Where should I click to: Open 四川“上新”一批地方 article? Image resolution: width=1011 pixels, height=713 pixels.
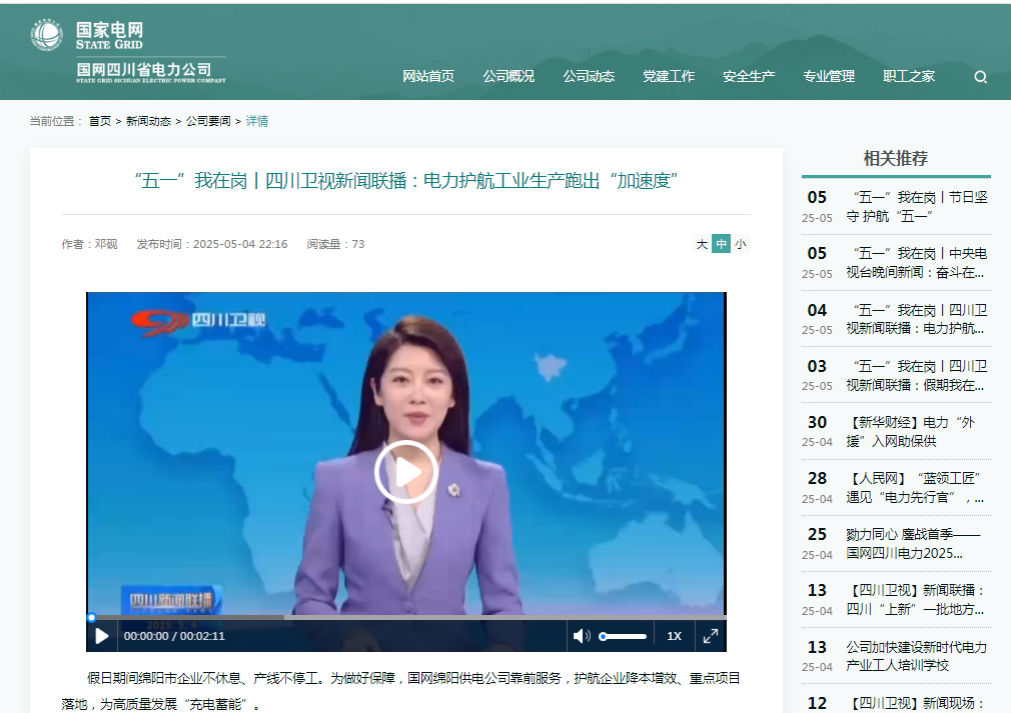[x=916, y=600]
